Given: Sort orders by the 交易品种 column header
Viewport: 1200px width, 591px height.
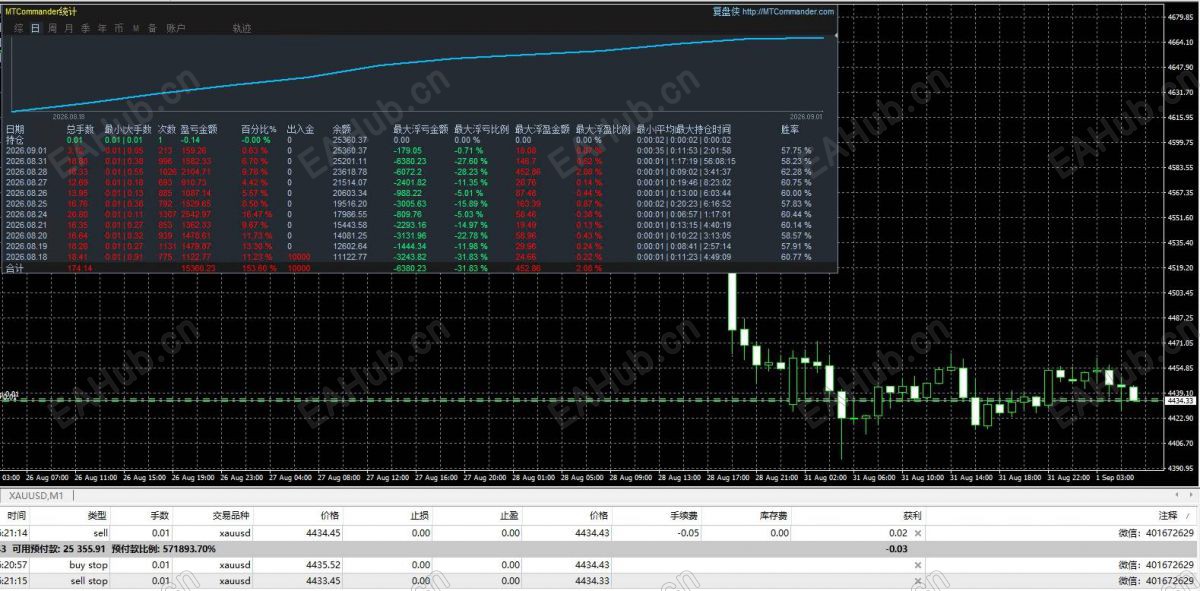Looking at the screenshot, I should pyautogui.click(x=231, y=515).
